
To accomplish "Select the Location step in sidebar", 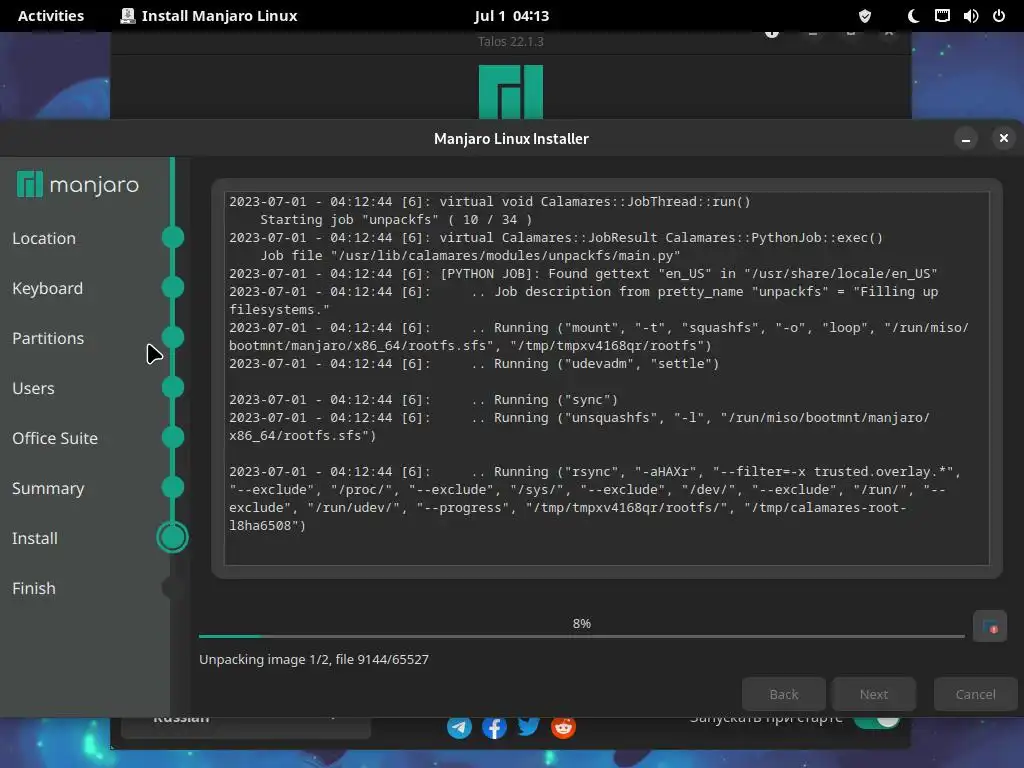I will click(x=44, y=238).
